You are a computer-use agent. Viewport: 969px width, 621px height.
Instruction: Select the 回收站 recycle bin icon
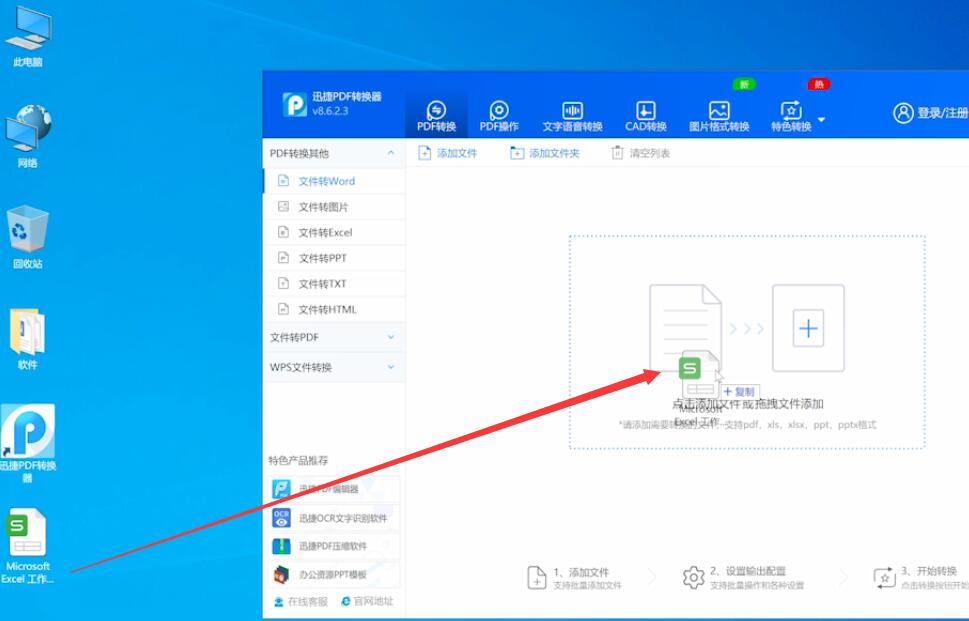click(28, 237)
